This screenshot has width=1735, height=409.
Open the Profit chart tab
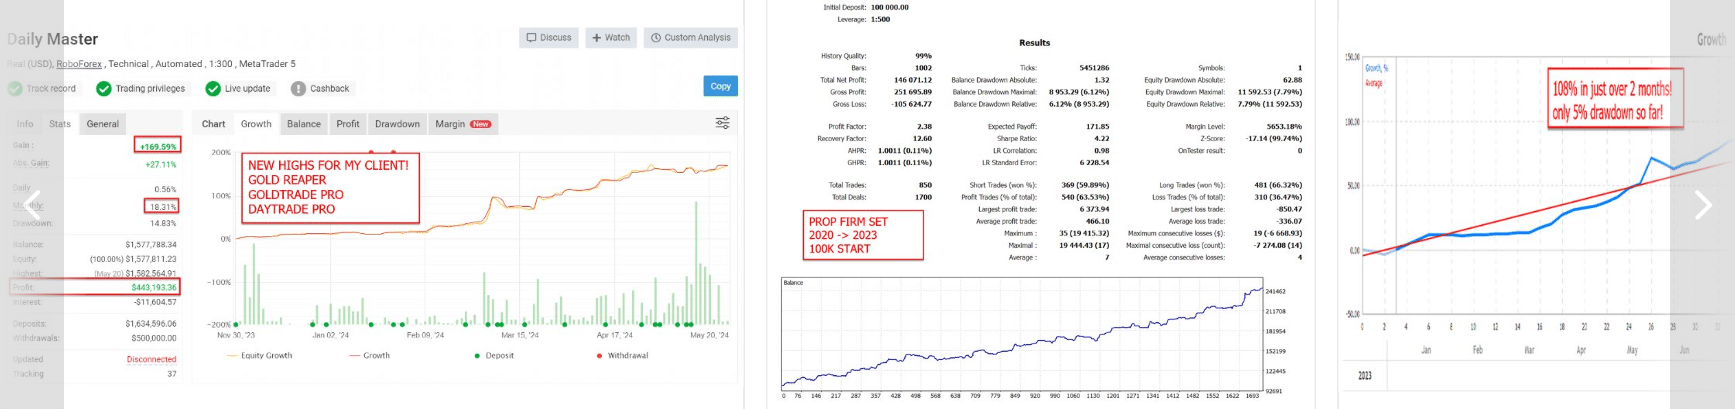point(347,124)
